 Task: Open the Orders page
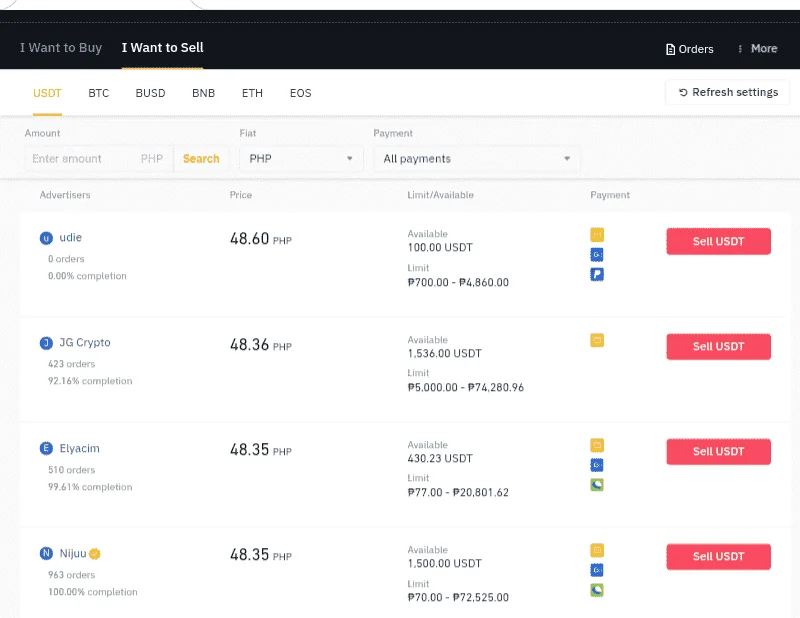point(689,49)
